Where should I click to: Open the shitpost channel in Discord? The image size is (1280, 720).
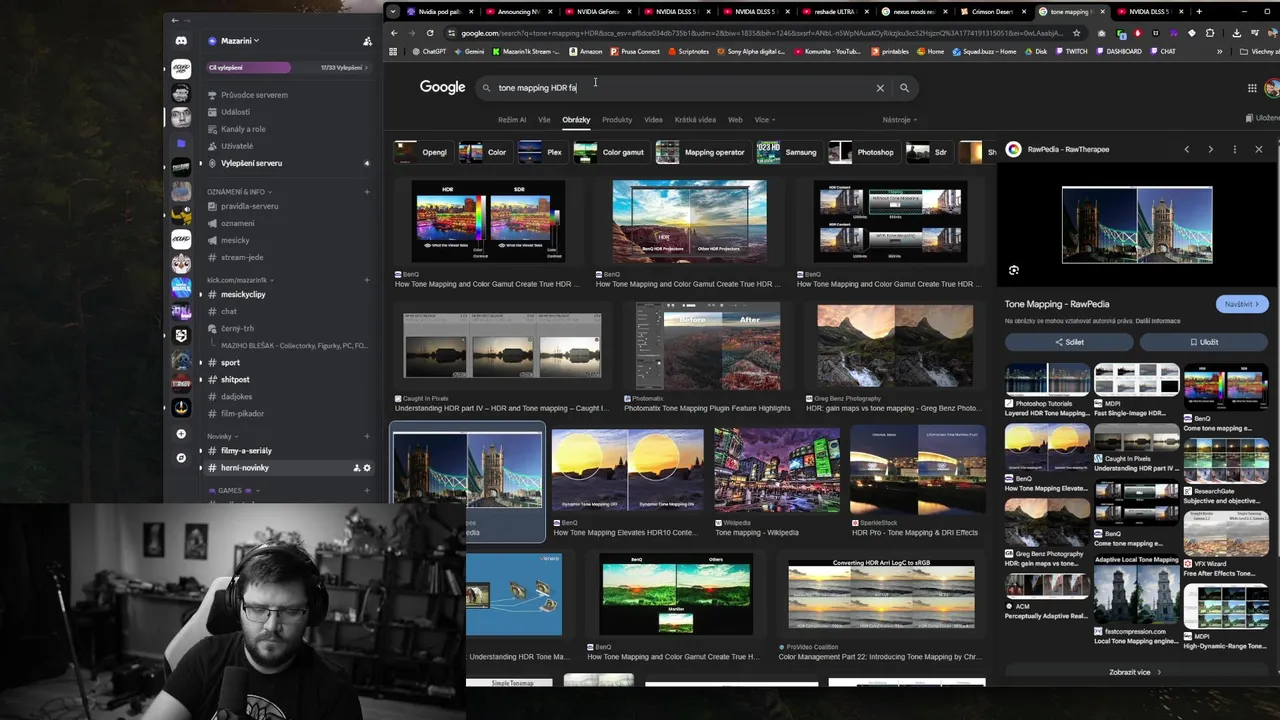235,380
